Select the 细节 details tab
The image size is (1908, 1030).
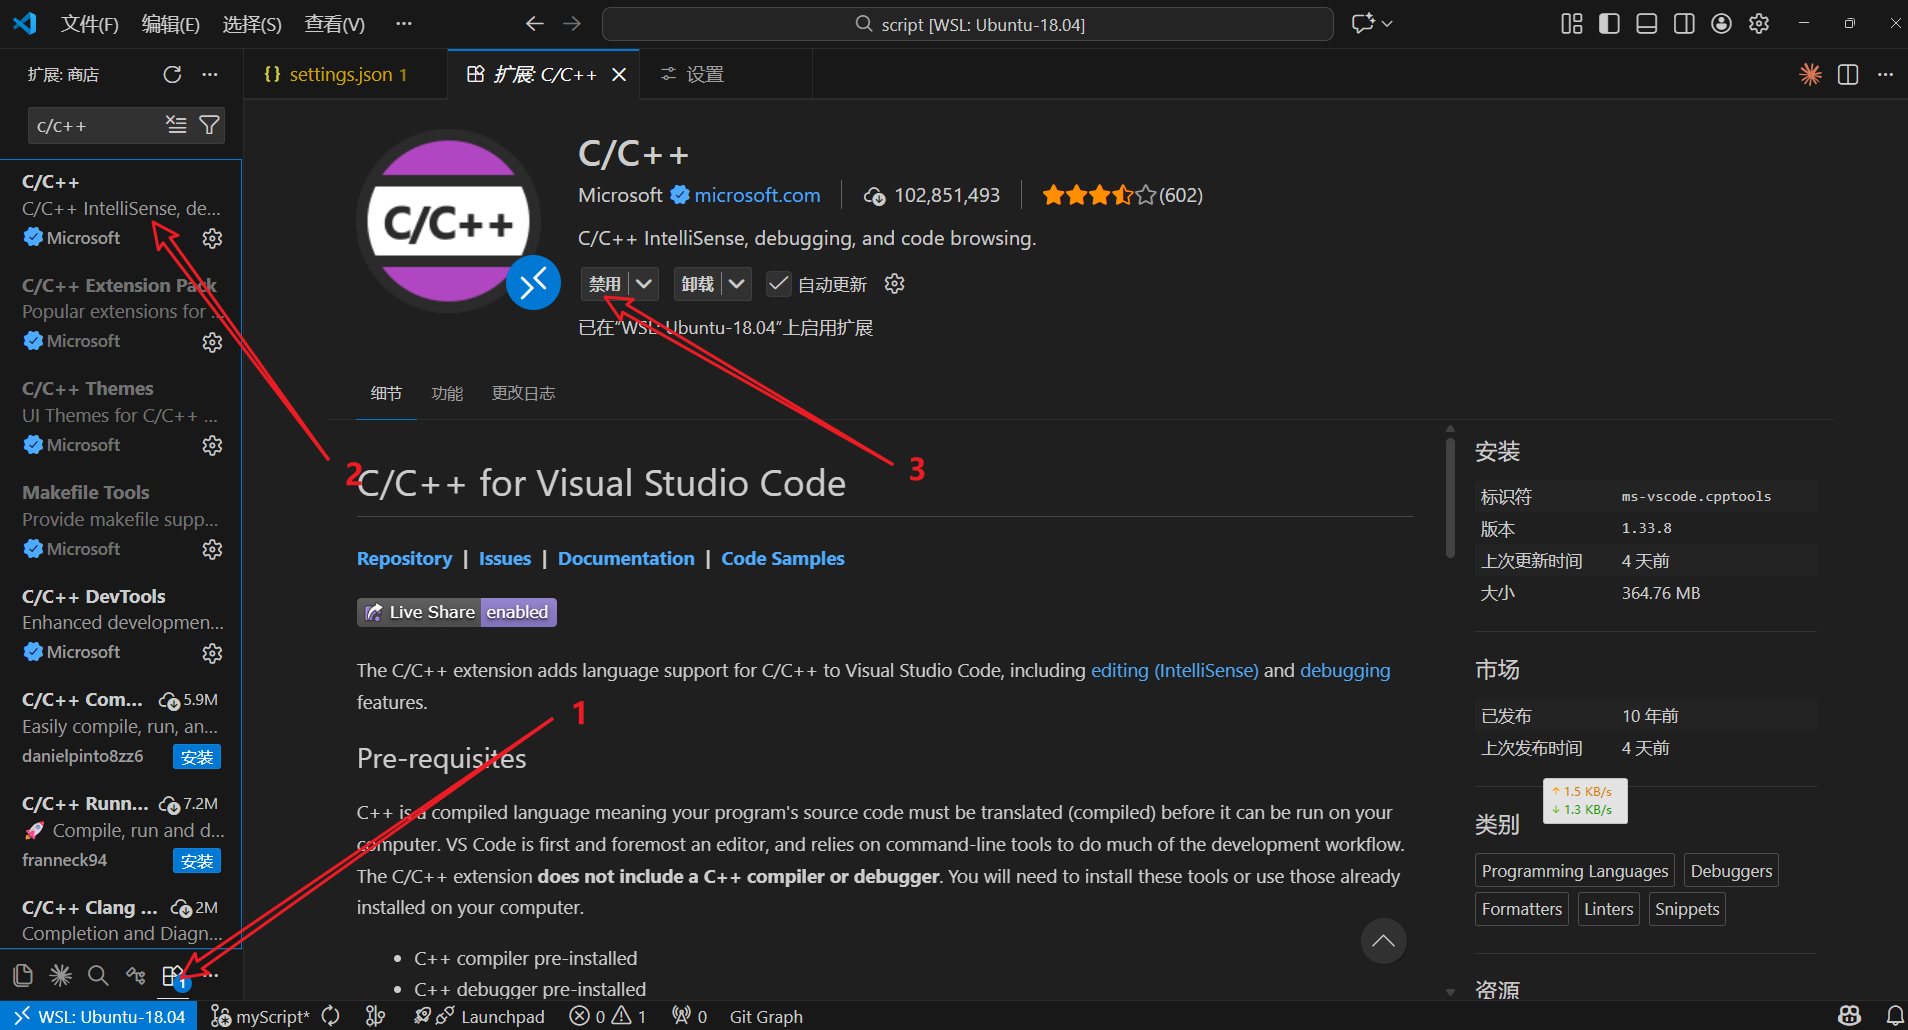[x=386, y=393]
